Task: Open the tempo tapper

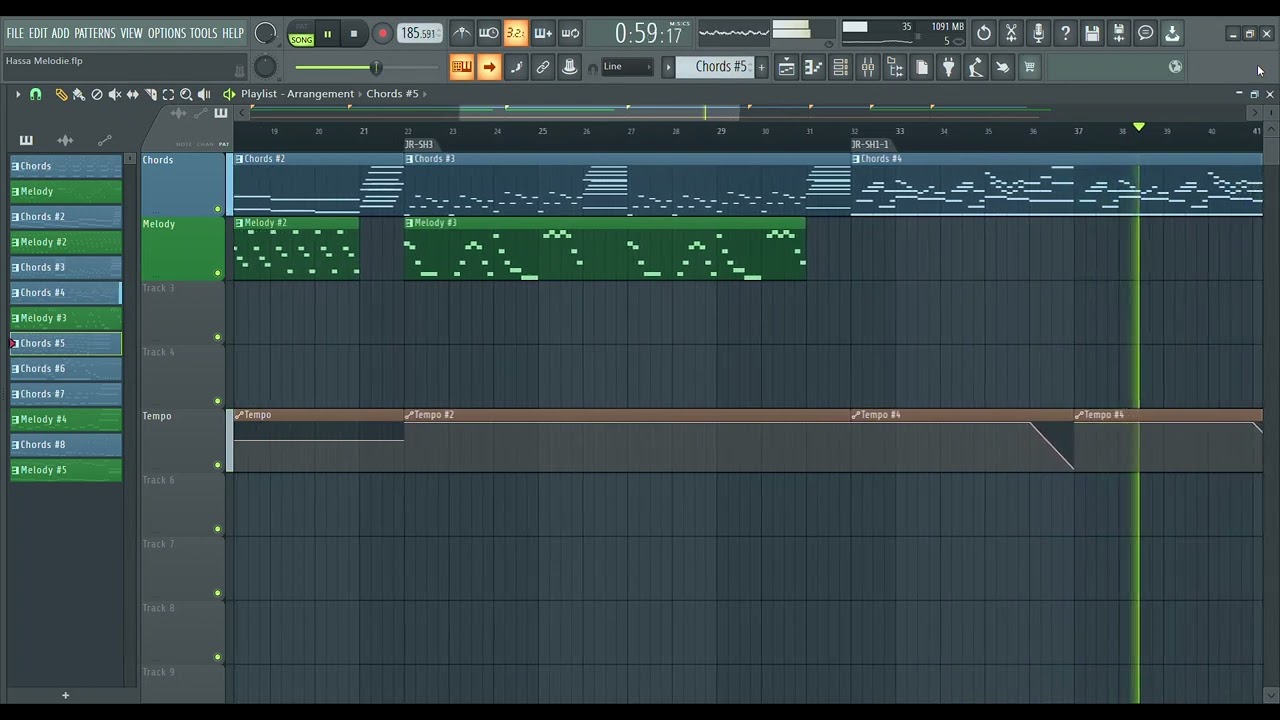Action: pyautogui.click(x=976, y=67)
